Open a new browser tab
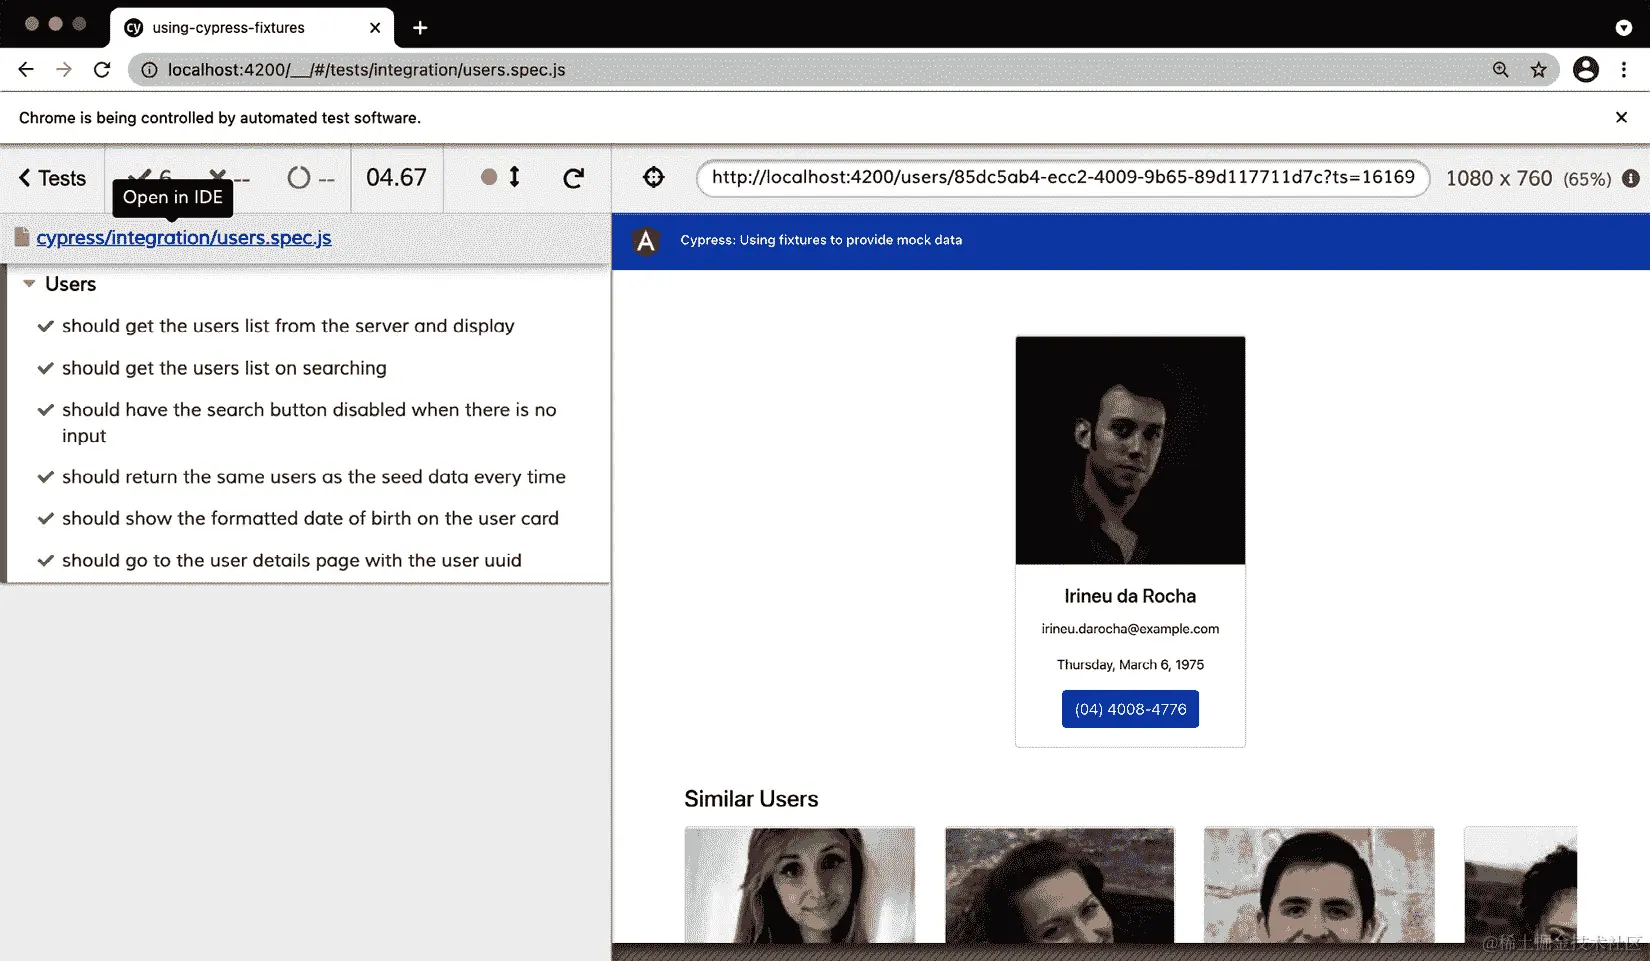Screen dimensions: 1650x961 point(420,28)
